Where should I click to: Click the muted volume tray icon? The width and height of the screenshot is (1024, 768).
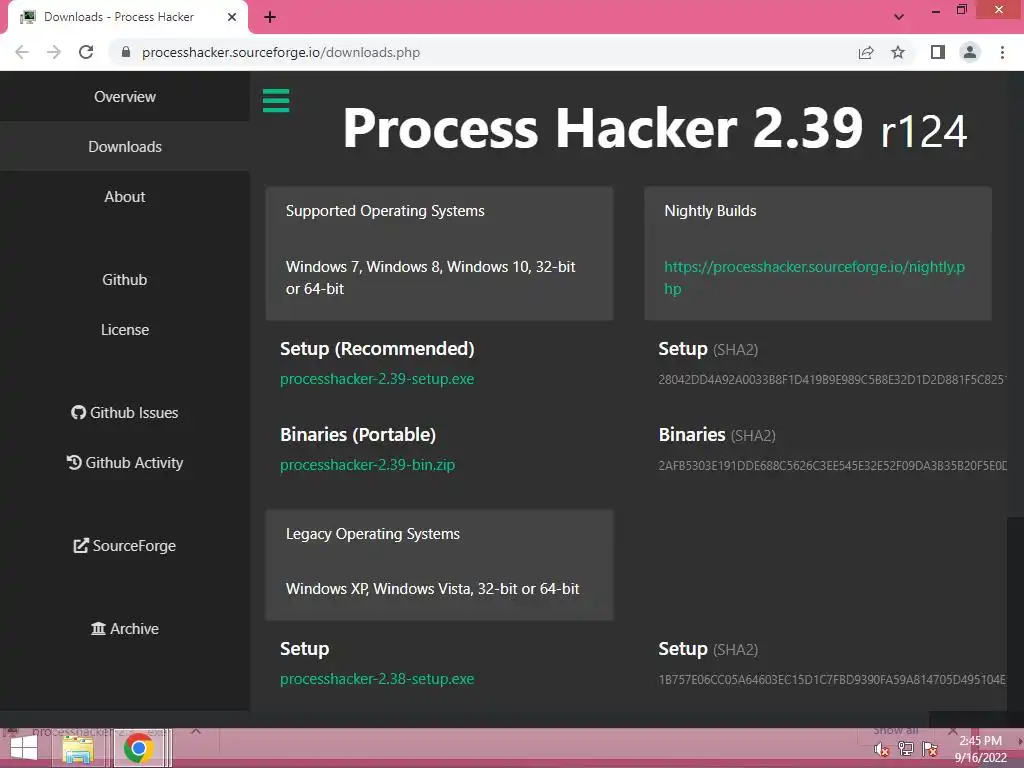click(882, 749)
